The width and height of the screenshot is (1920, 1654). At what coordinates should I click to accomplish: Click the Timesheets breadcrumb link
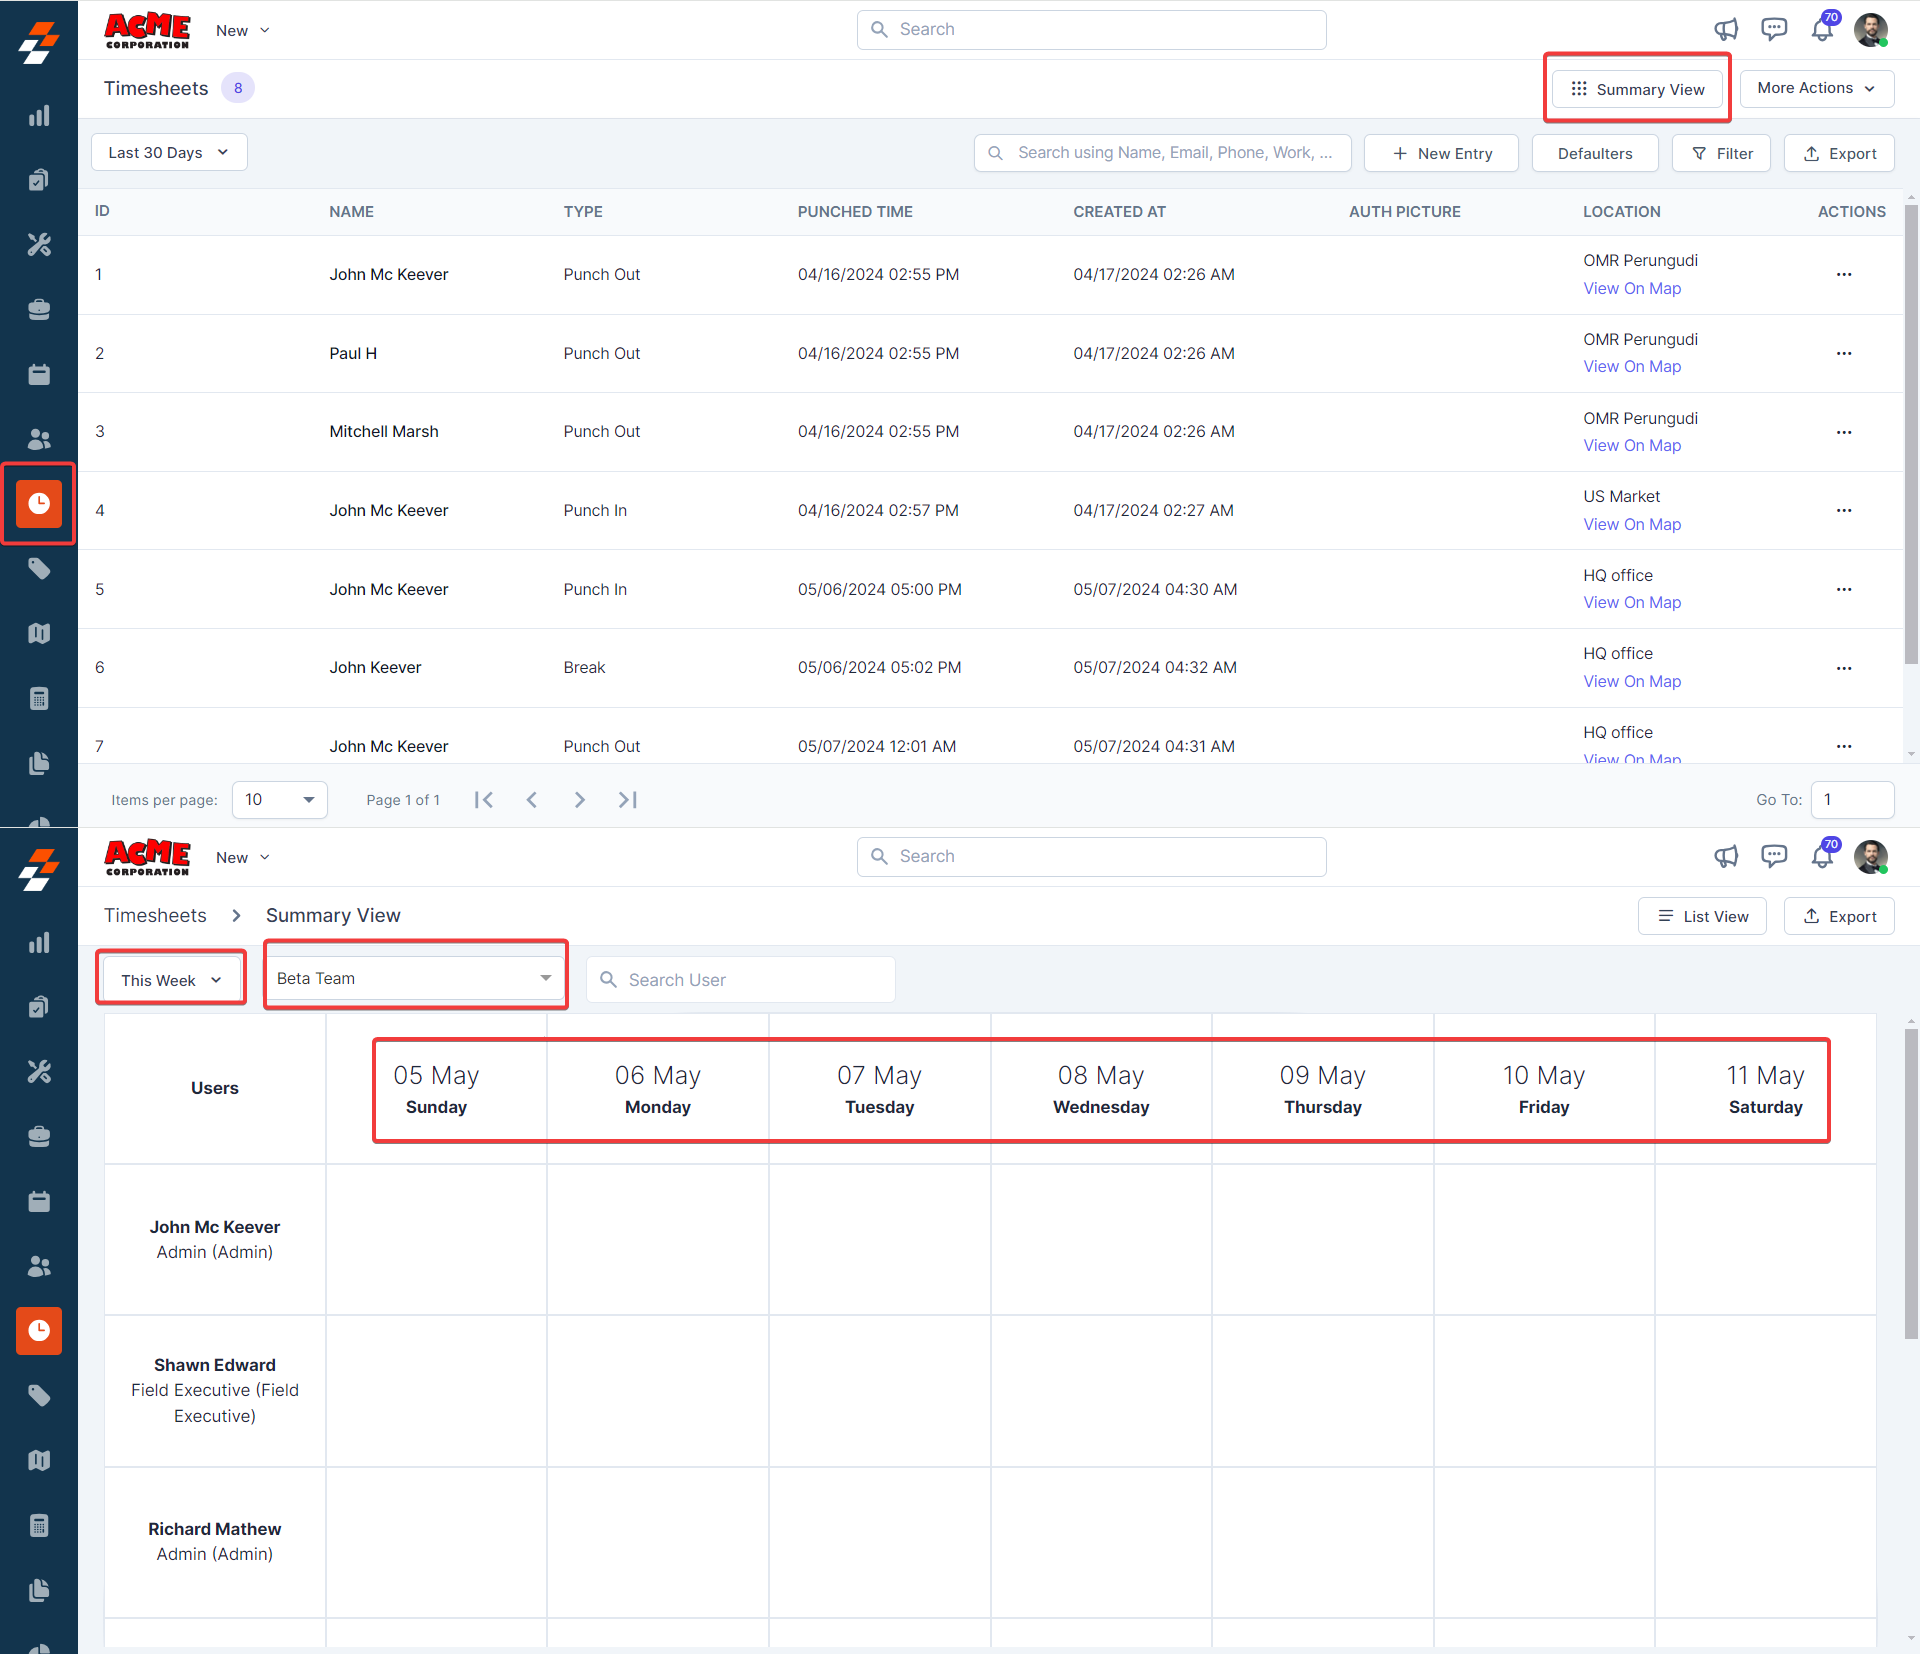click(155, 915)
